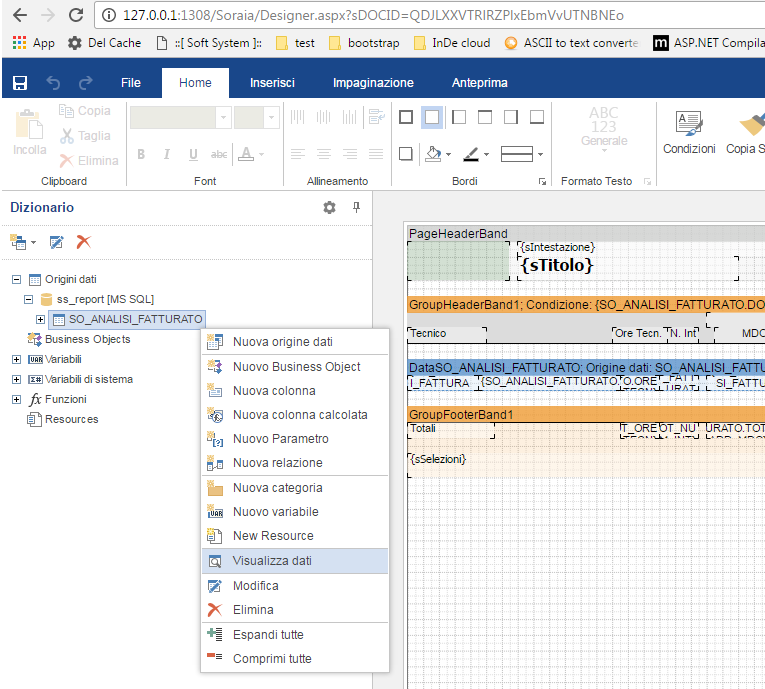Select the {sTitolo} text component
The width and height of the screenshot is (765, 689).
[627, 266]
